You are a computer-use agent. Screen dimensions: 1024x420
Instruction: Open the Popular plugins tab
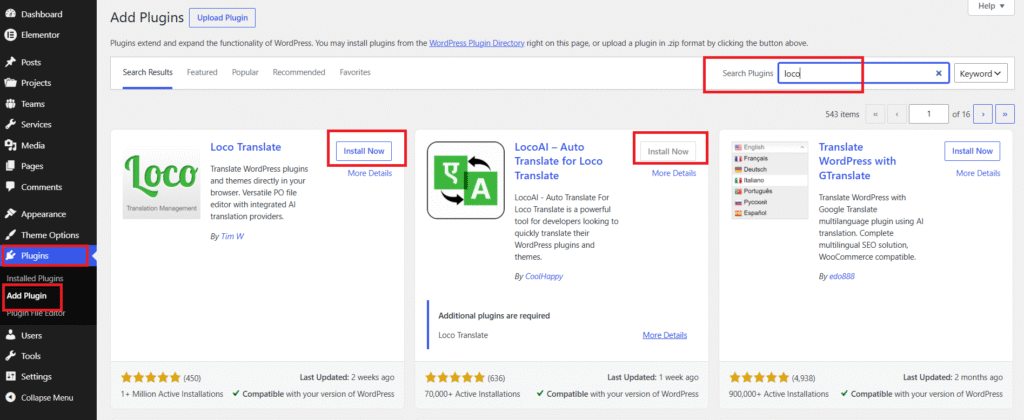pyautogui.click(x=245, y=73)
